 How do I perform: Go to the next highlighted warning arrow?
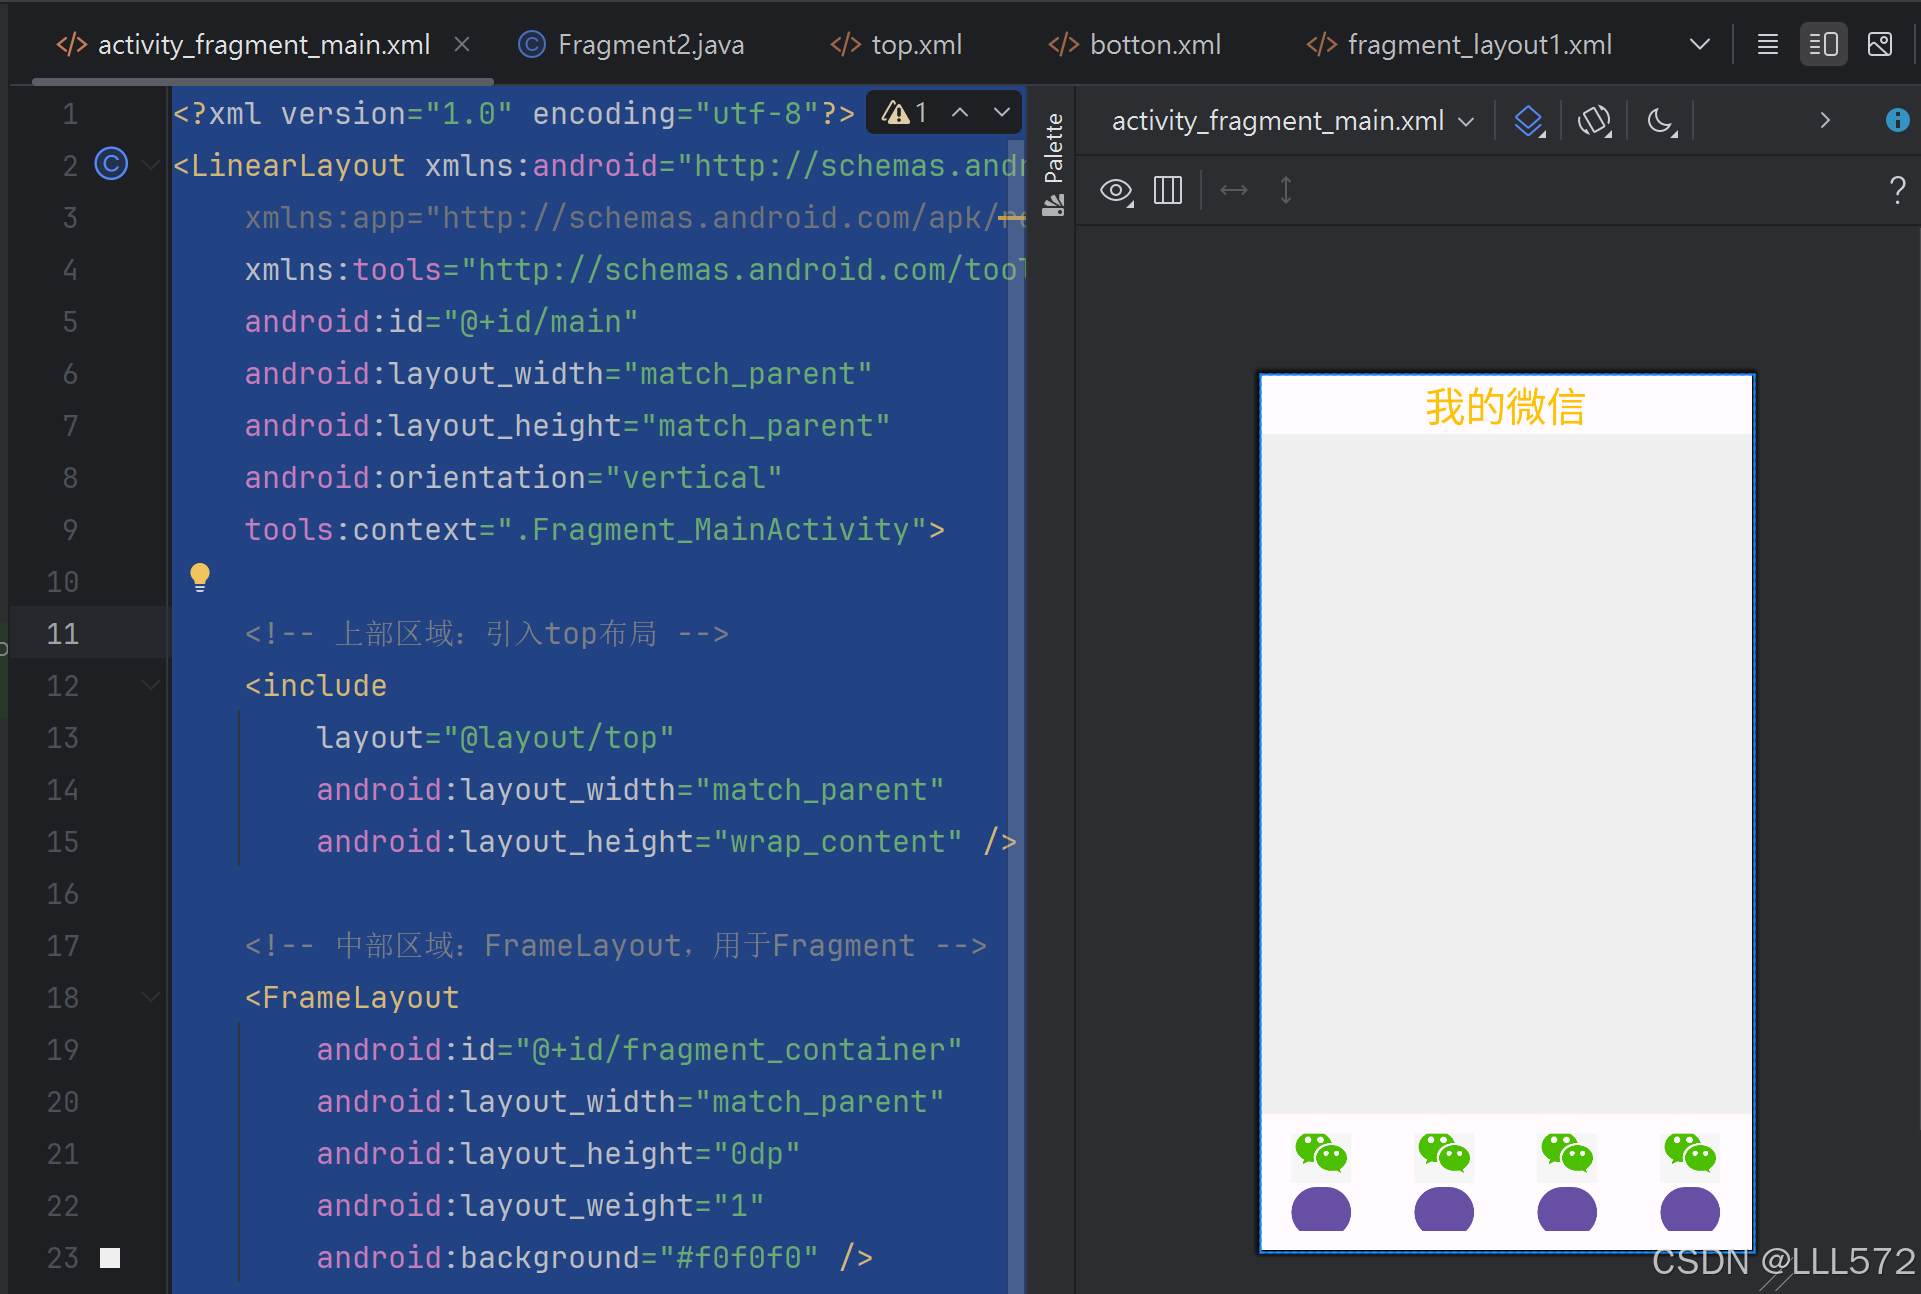tap(1001, 113)
